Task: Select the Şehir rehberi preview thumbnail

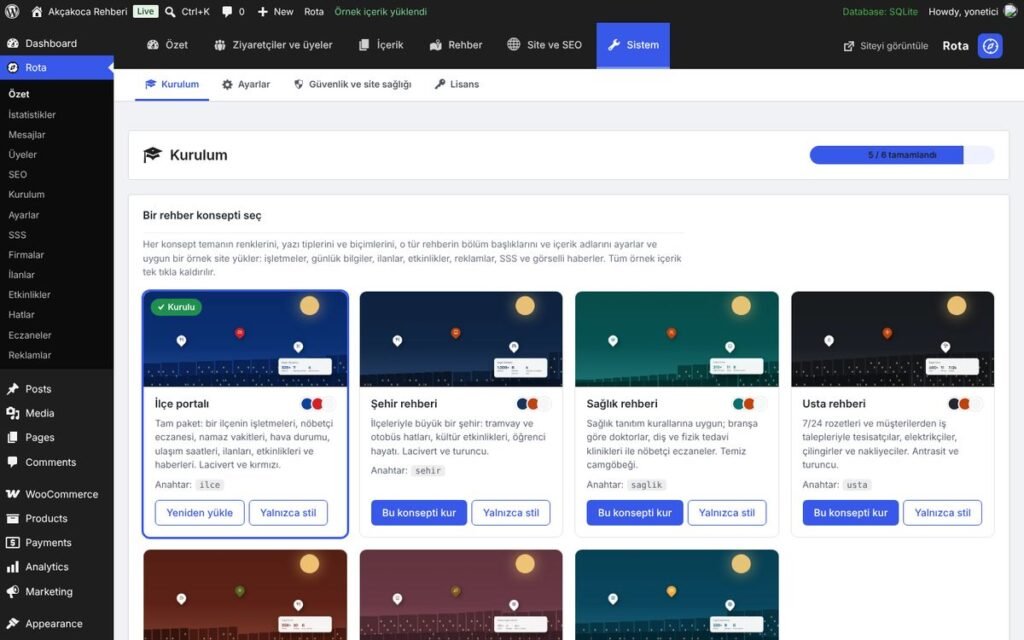Action: (461, 339)
